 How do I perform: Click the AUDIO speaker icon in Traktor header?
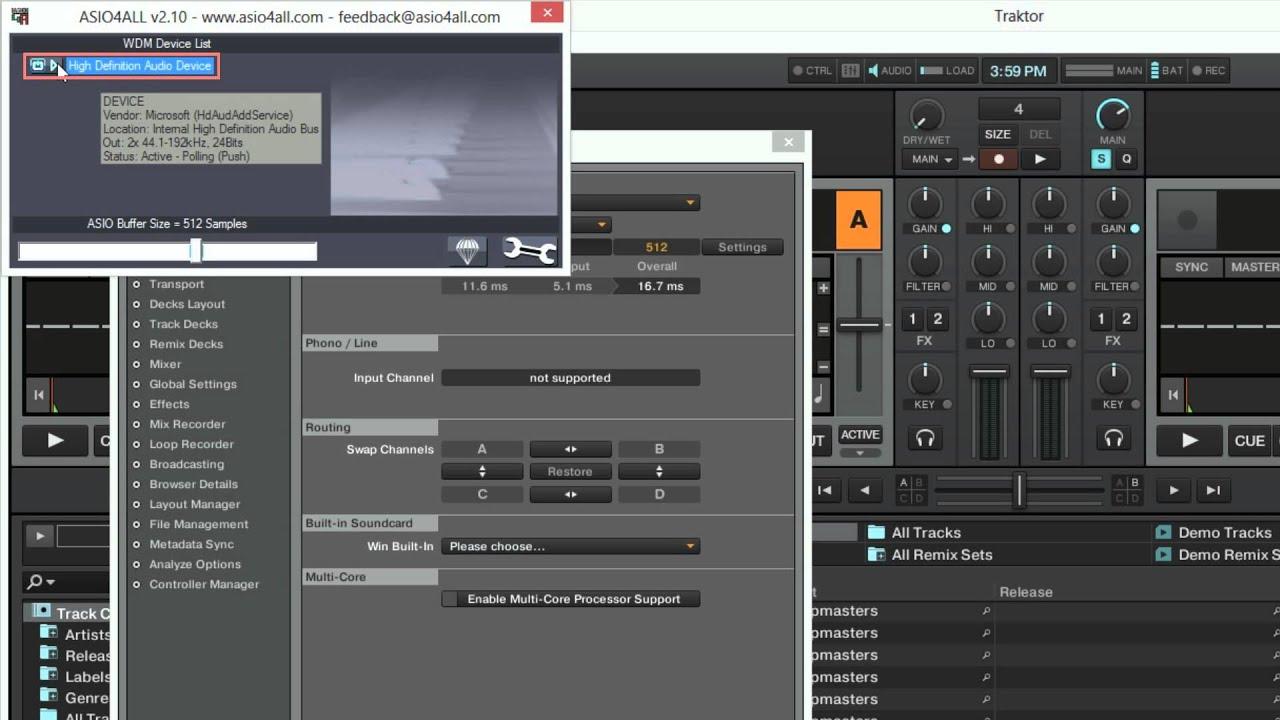coord(875,70)
